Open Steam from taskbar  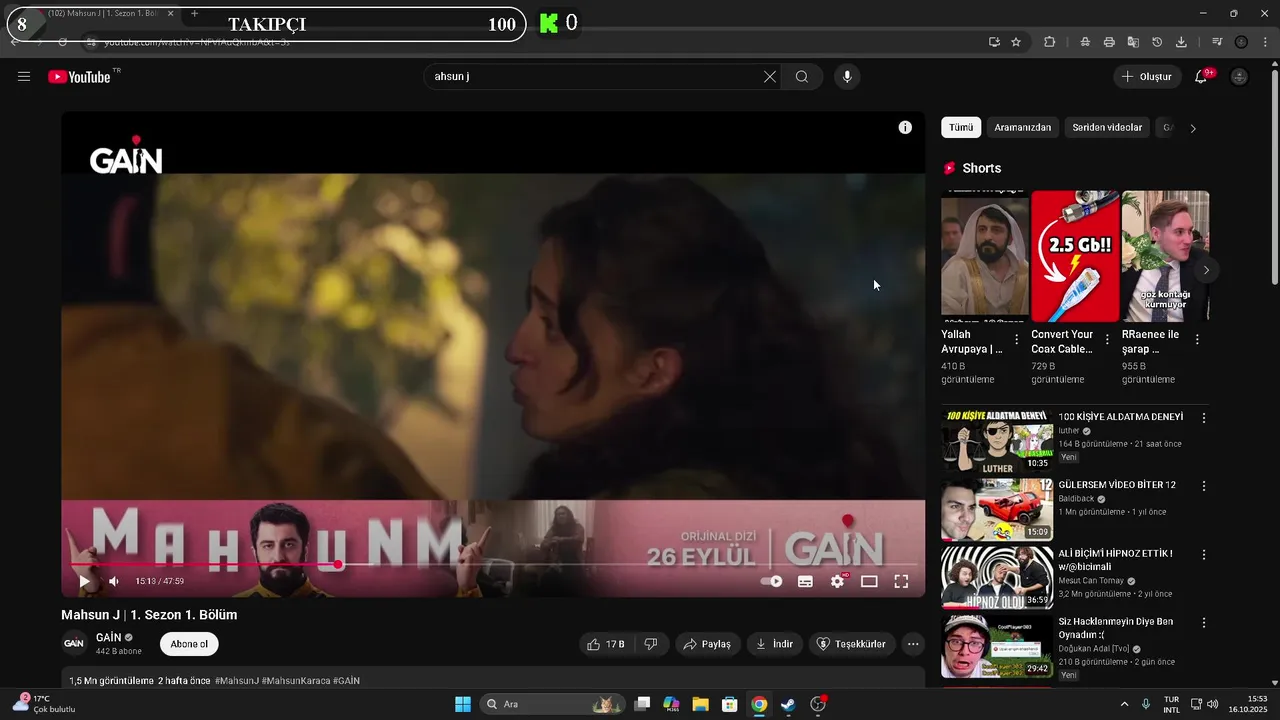(x=788, y=704)
